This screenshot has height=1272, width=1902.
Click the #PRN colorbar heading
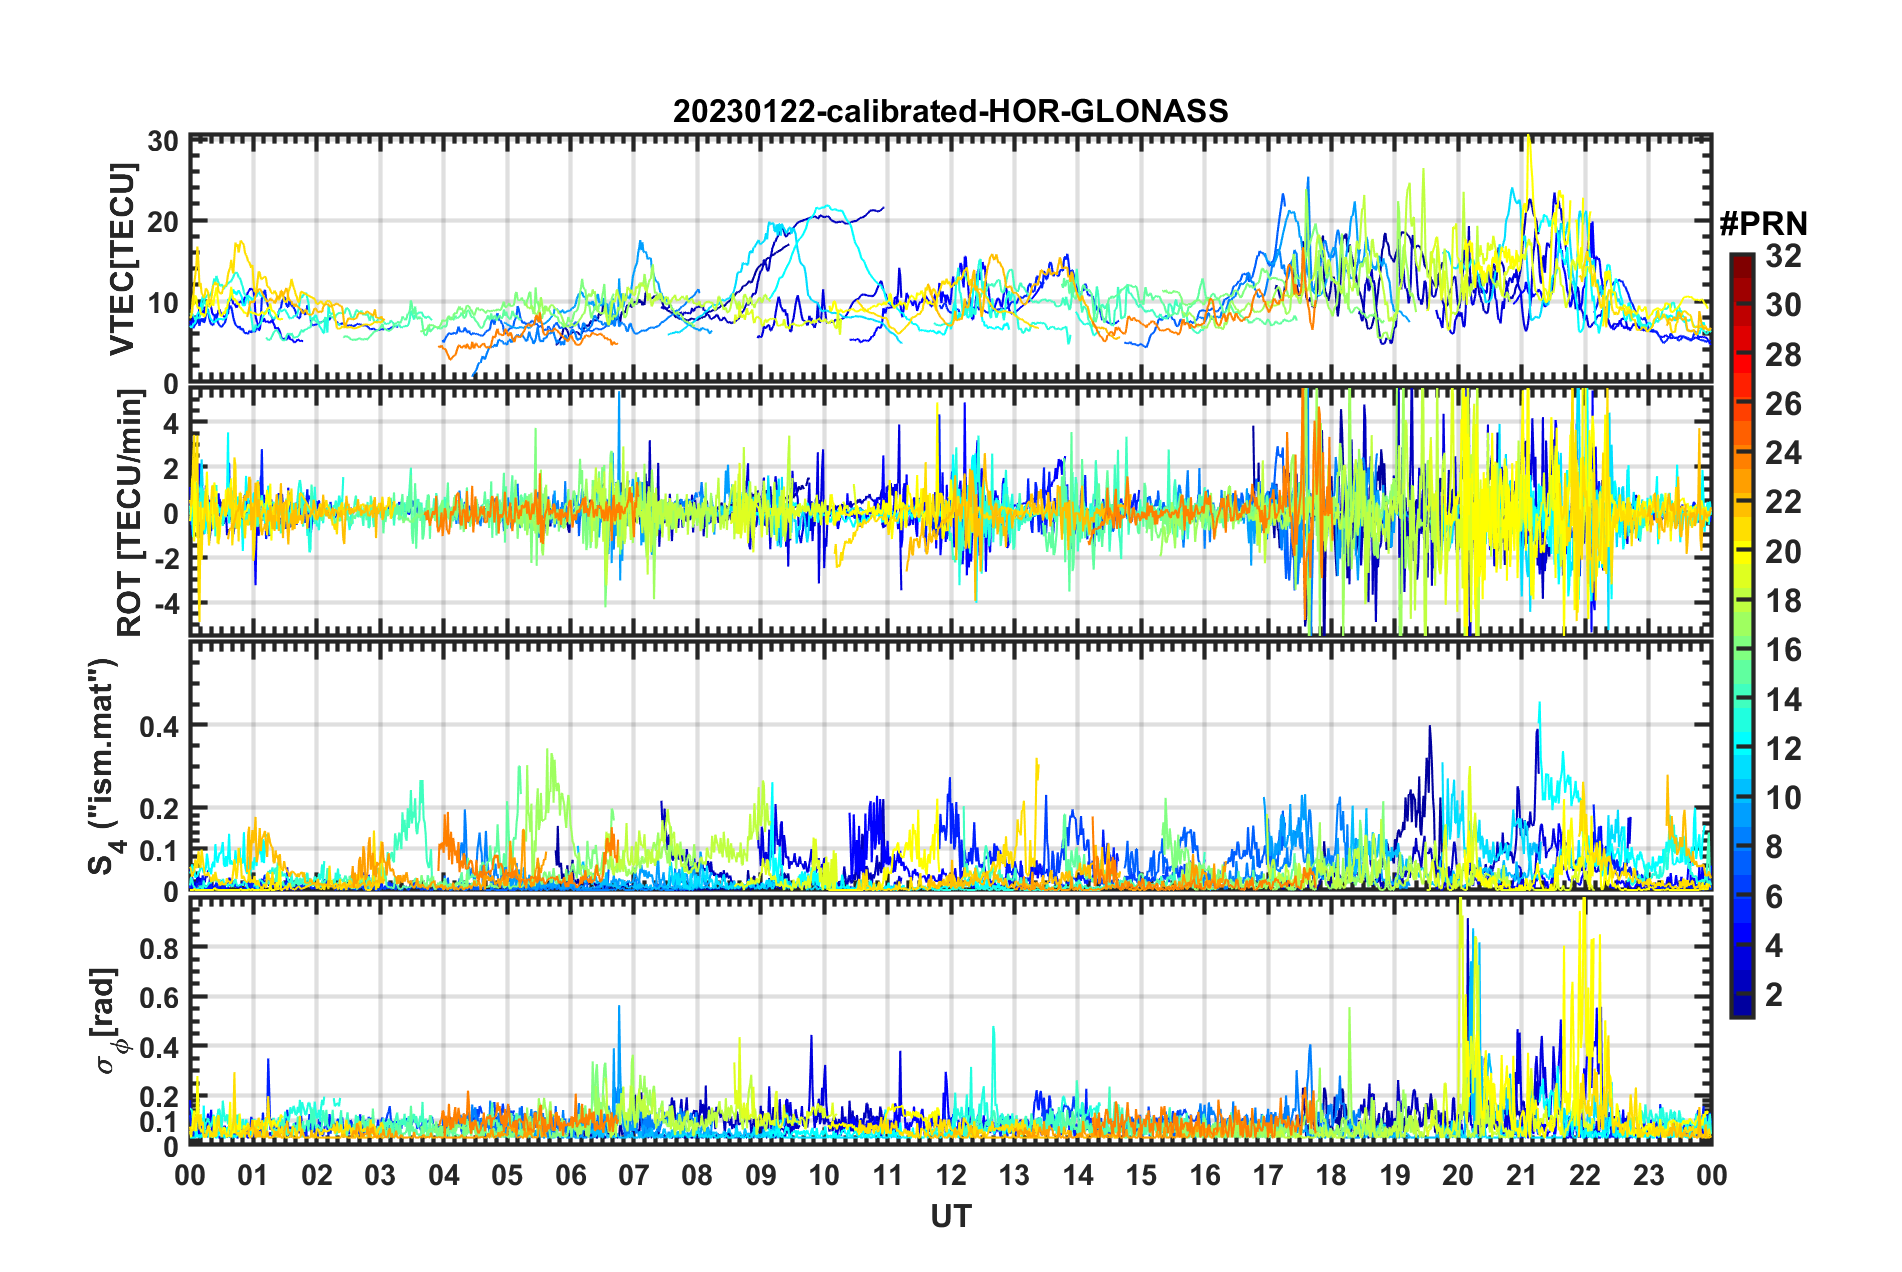pyautogui.click(x=1763, y=224)
